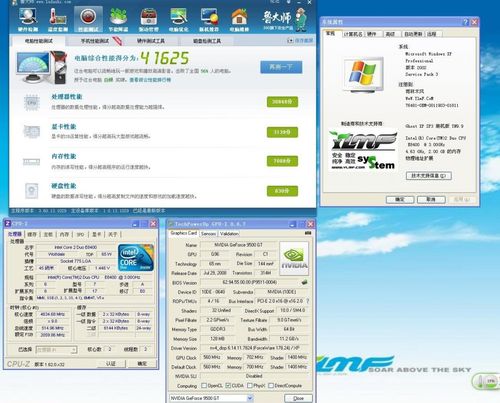Click the desktop tray widget at bottom right
Screen dimensions: 500x403
point(487,381)
